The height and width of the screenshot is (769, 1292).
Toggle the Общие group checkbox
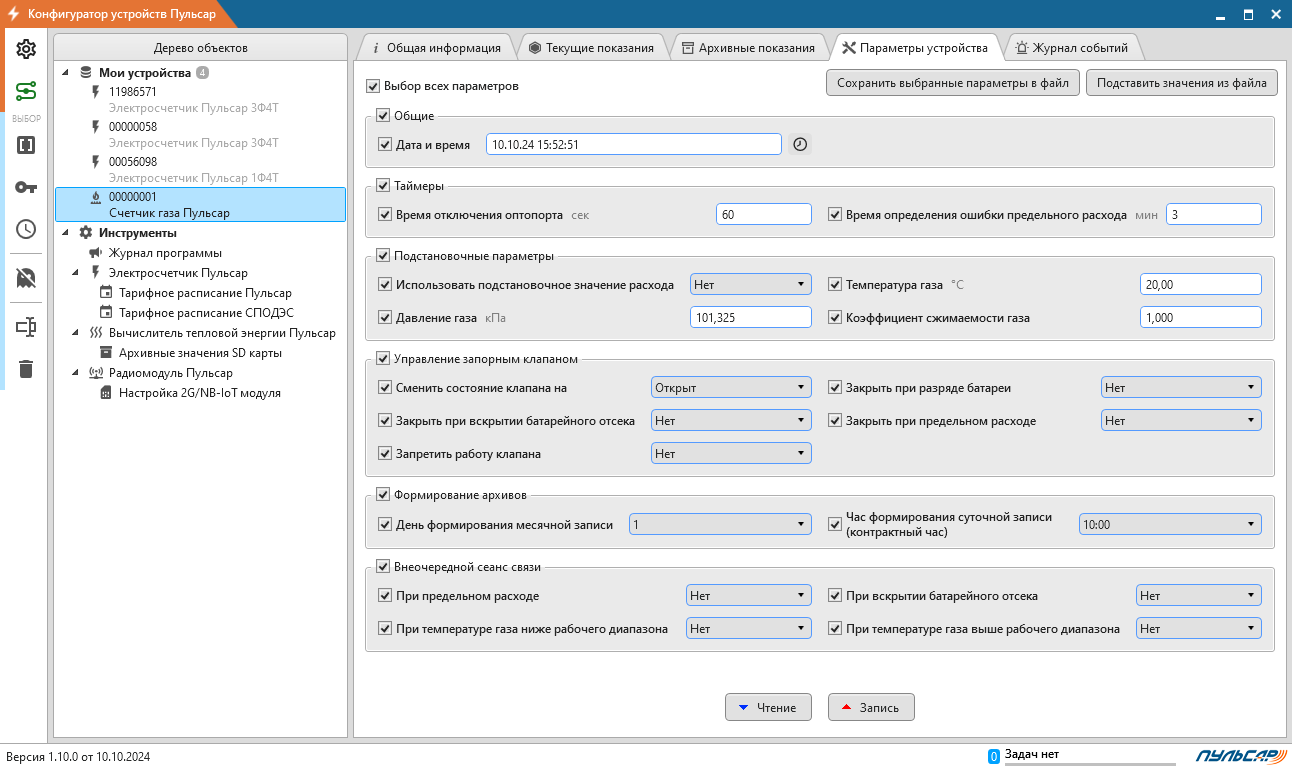pyautogui.click(x=382, y=116)
